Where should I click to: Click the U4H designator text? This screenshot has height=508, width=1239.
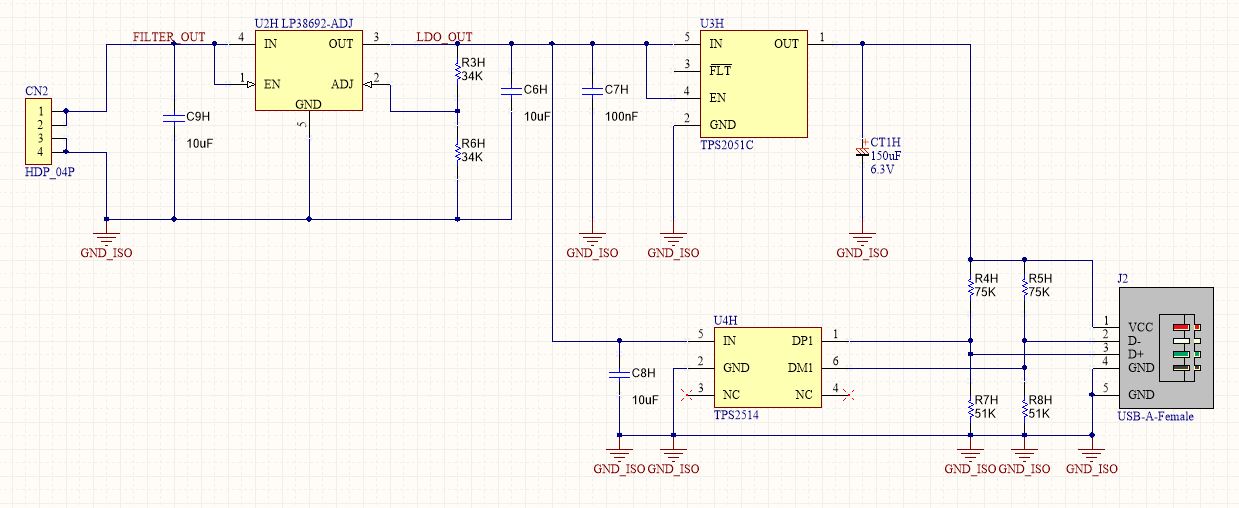(725, 320)
